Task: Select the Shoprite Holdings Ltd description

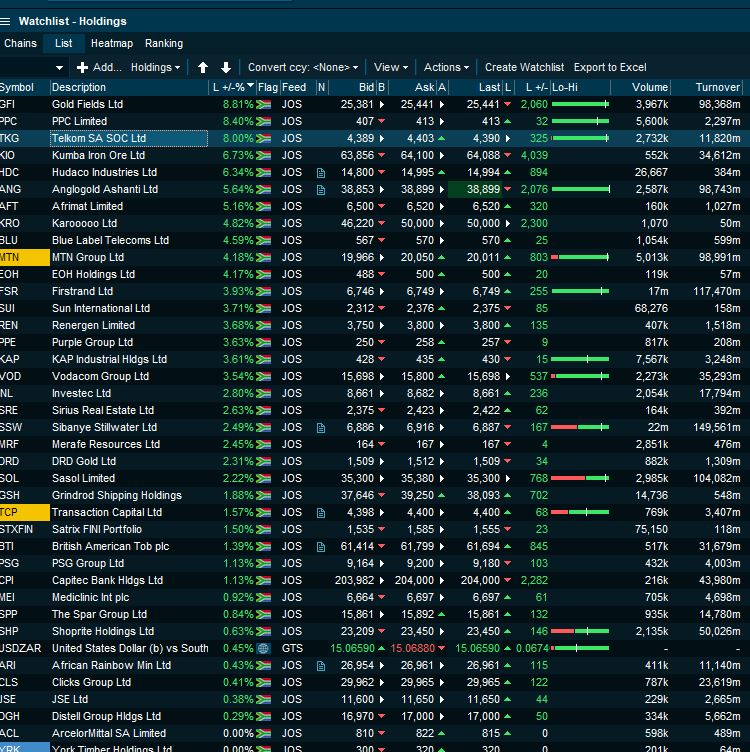Action: click(103, 632)
